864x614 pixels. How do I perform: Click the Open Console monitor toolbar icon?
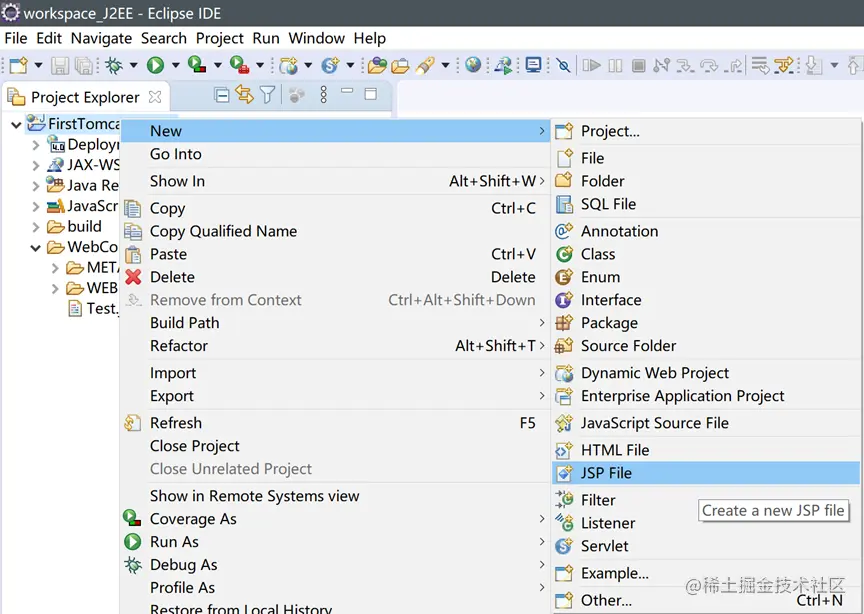[533, 66]
